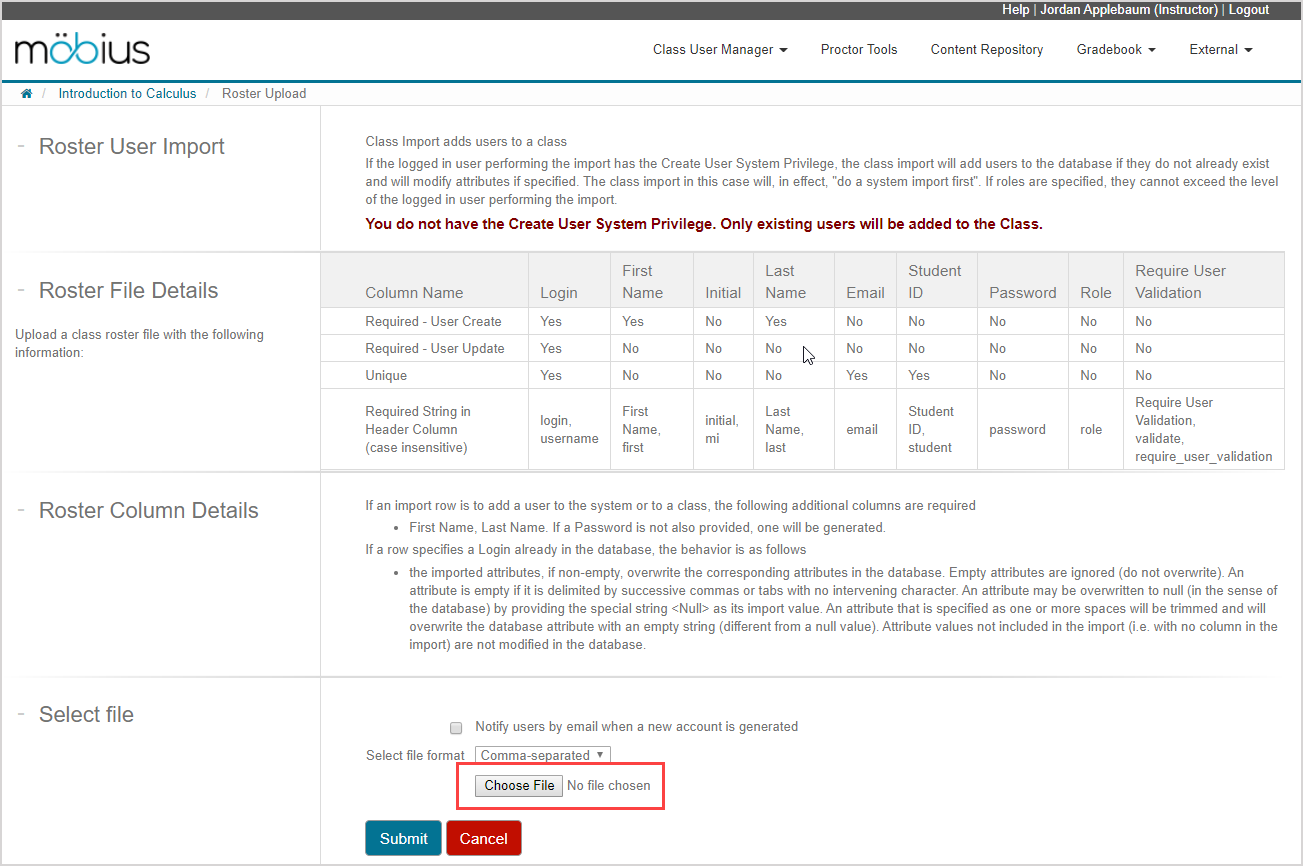Image resolution: width=1303 pixels, height=866 pixels.
Task: Log out via the Logout link
Action: pos(1248,10)
